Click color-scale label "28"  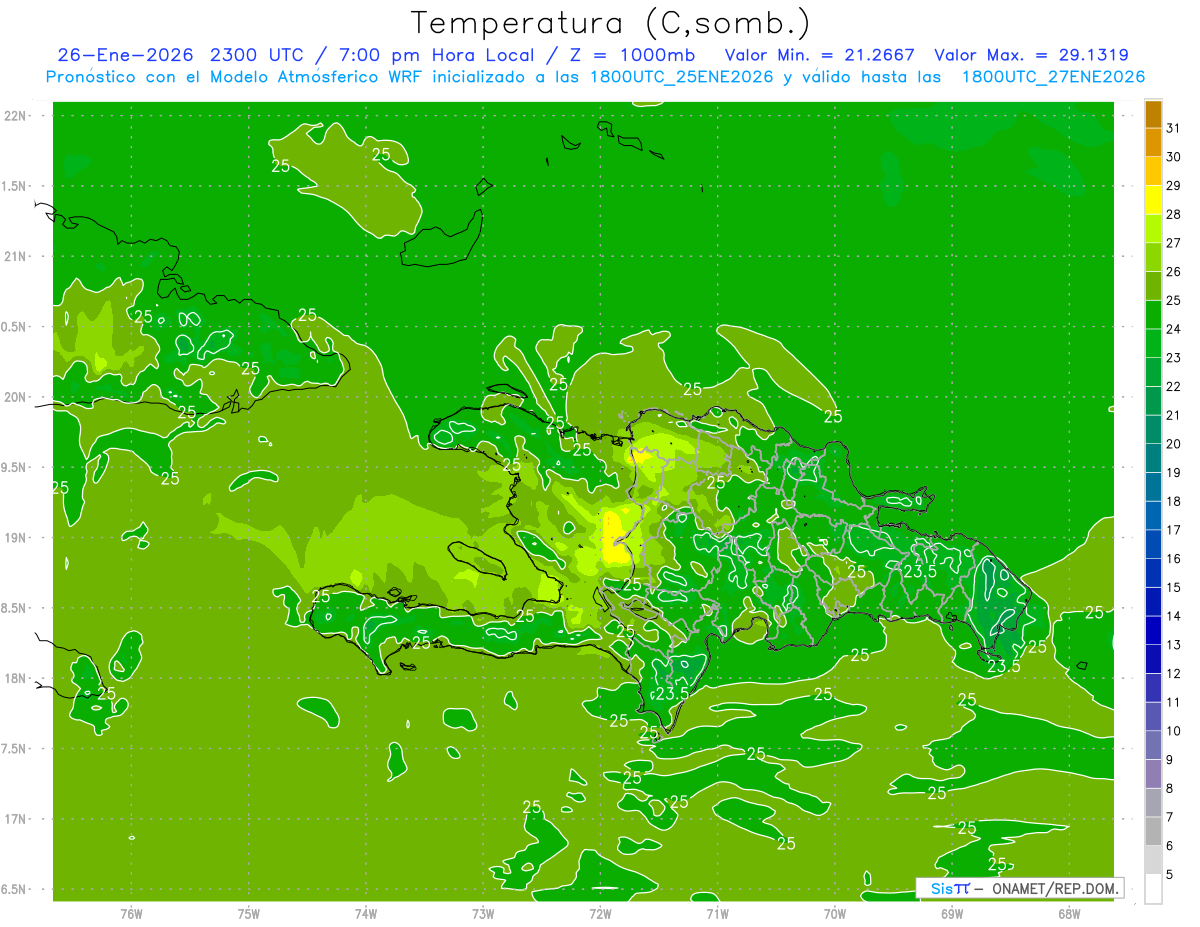coord(1174,215)
